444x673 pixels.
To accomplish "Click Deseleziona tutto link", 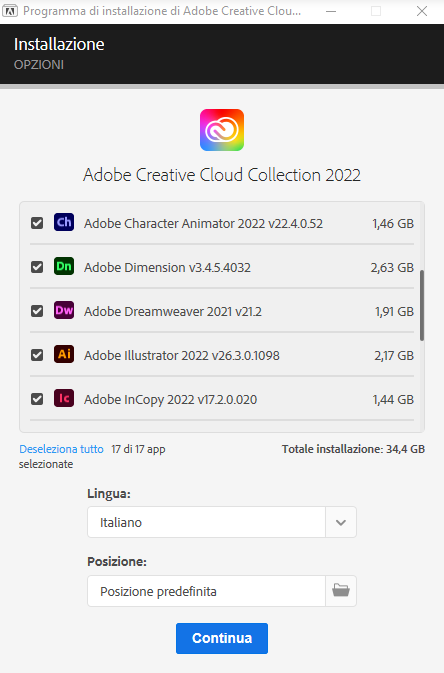I will 61,449.
